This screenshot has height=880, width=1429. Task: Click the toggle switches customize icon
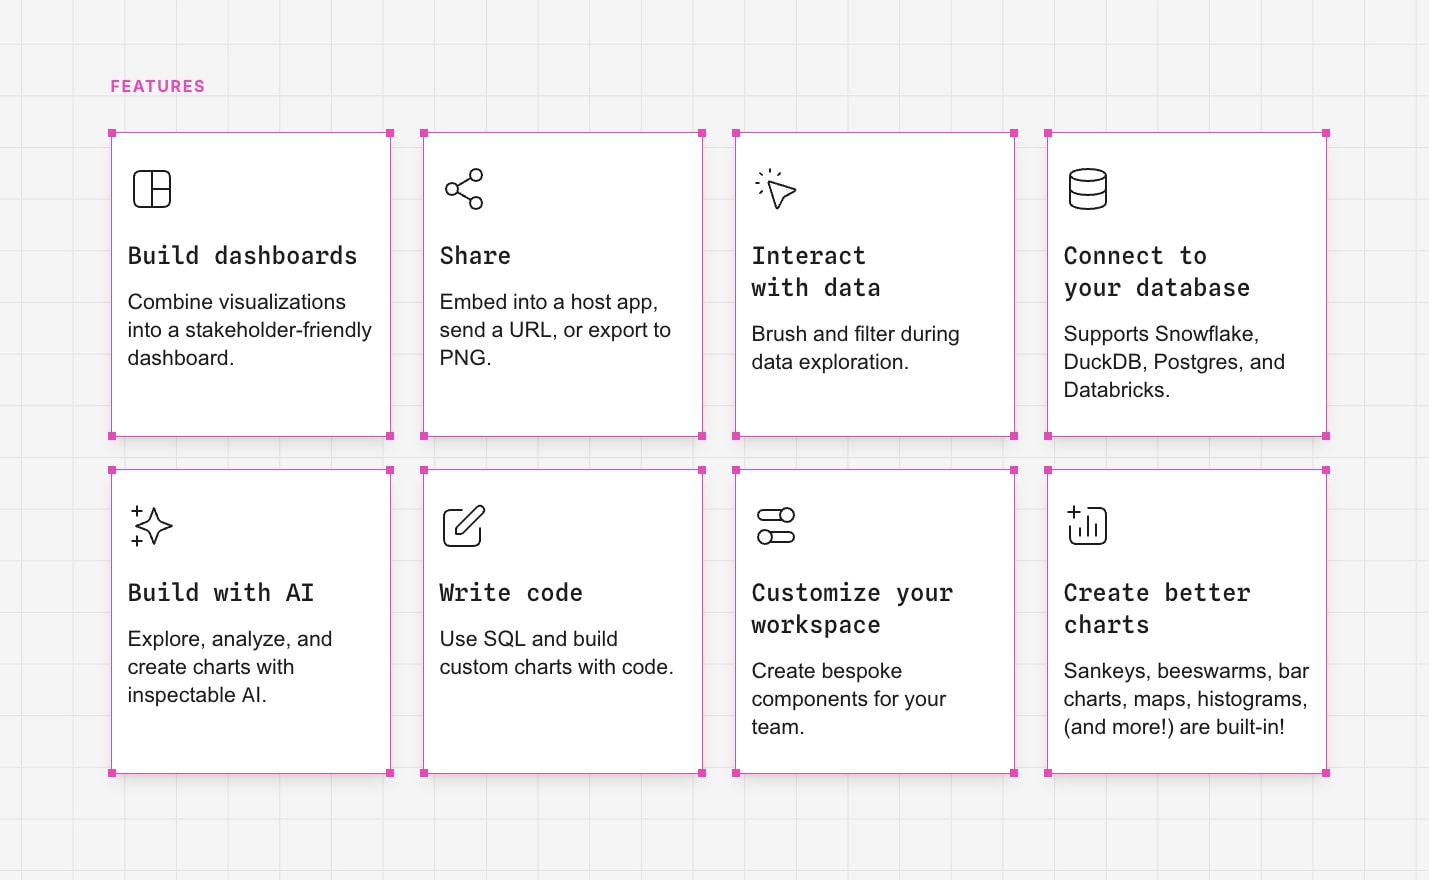(x=776, y=526)
